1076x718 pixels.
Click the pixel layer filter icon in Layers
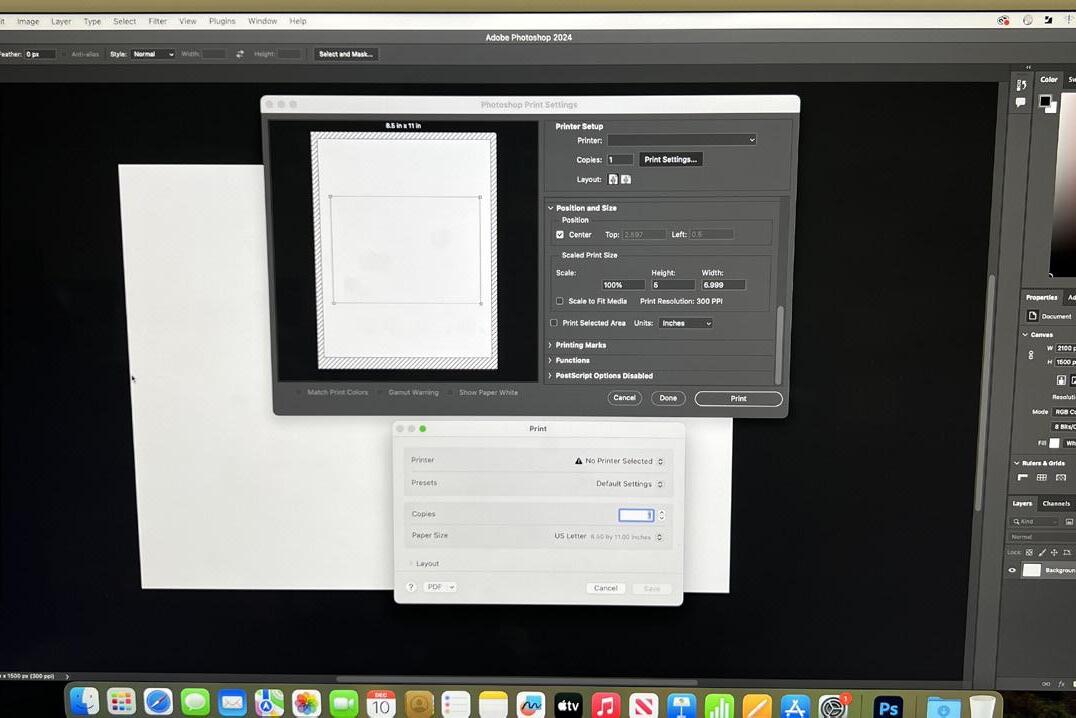[x=1069, y=522]
